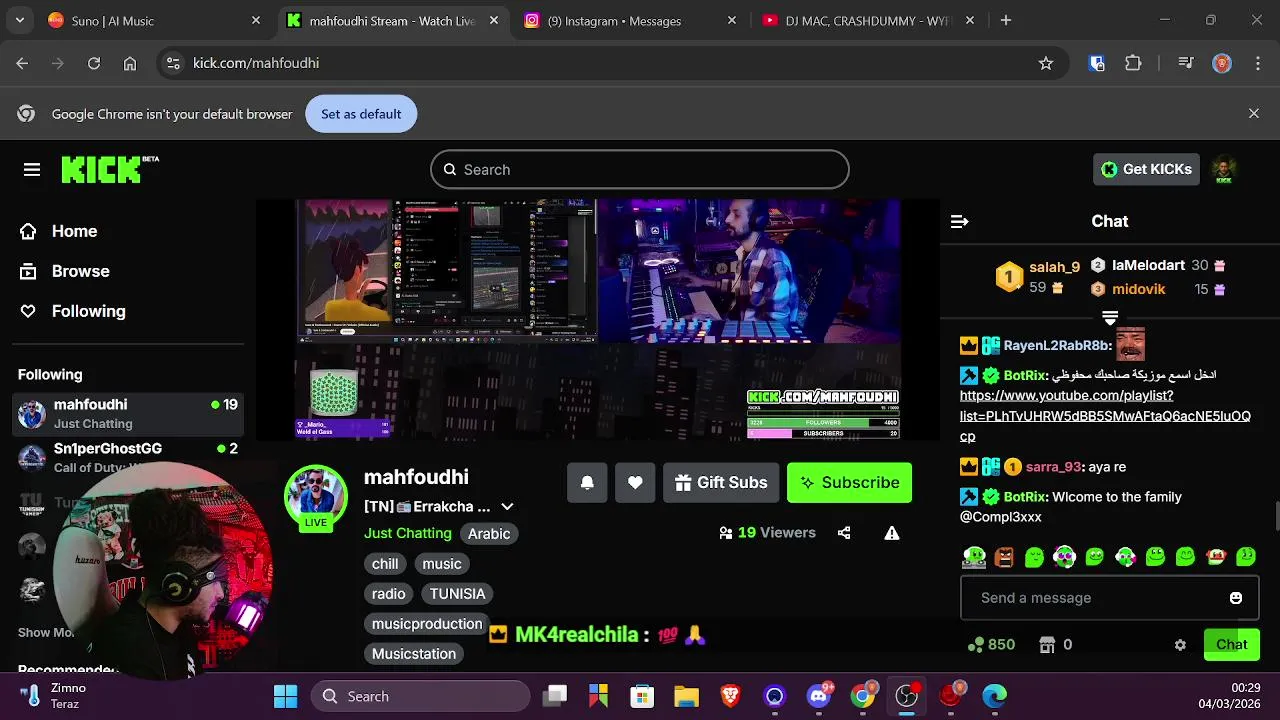Click the Arabic language tag
The width and height of the screenshot is (1280, 720).
click(489, 534)
